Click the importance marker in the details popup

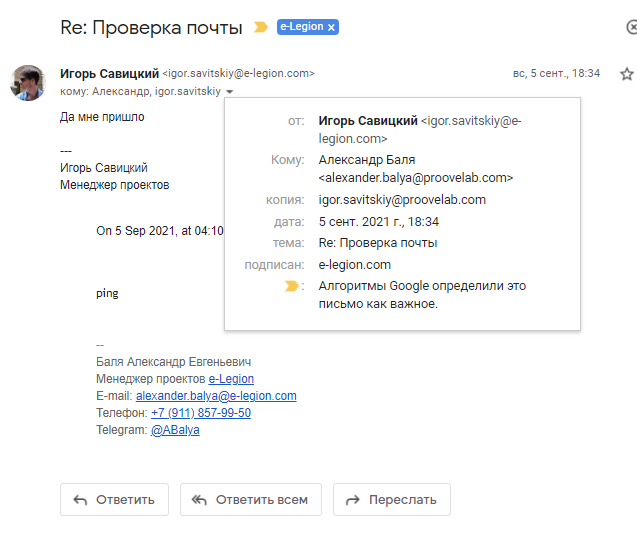(291, 286)
